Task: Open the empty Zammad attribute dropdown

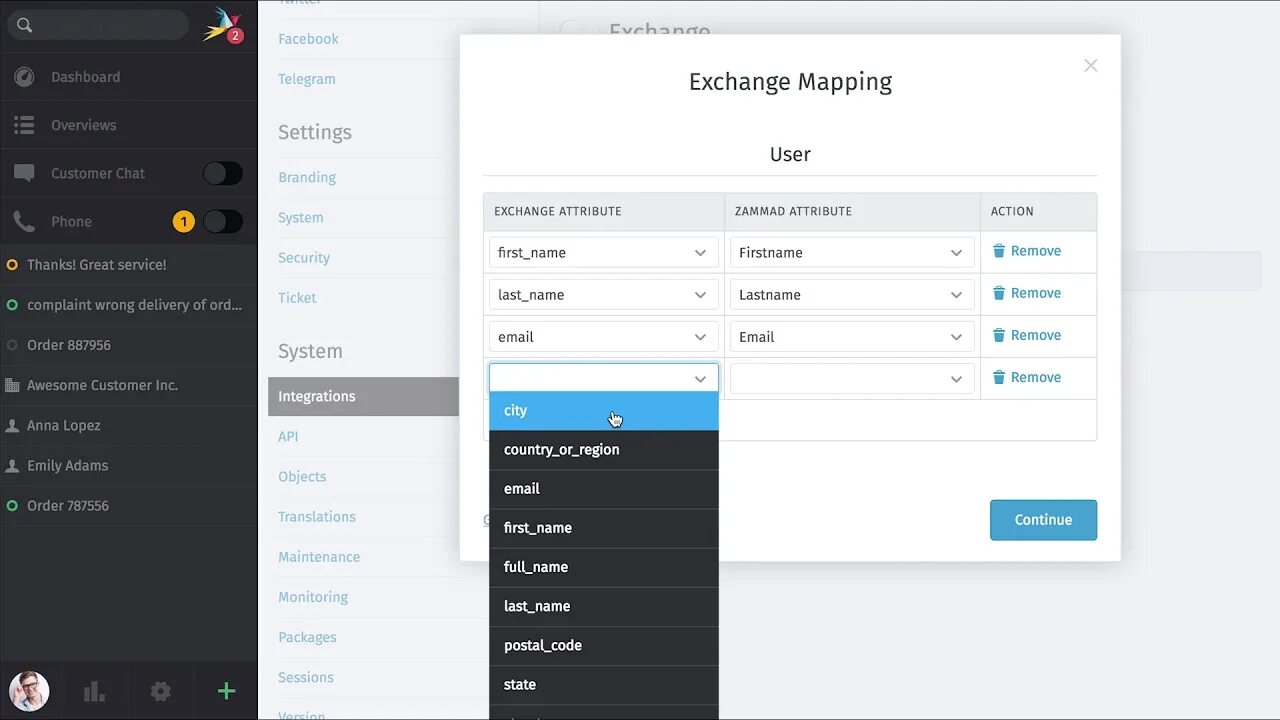Action: coord(852,378)
